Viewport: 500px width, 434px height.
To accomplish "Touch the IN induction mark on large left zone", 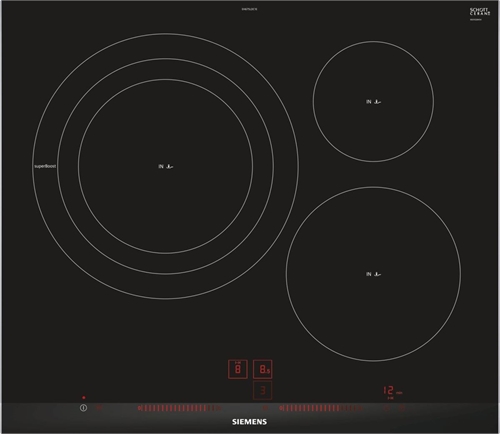I will [165, 166].
